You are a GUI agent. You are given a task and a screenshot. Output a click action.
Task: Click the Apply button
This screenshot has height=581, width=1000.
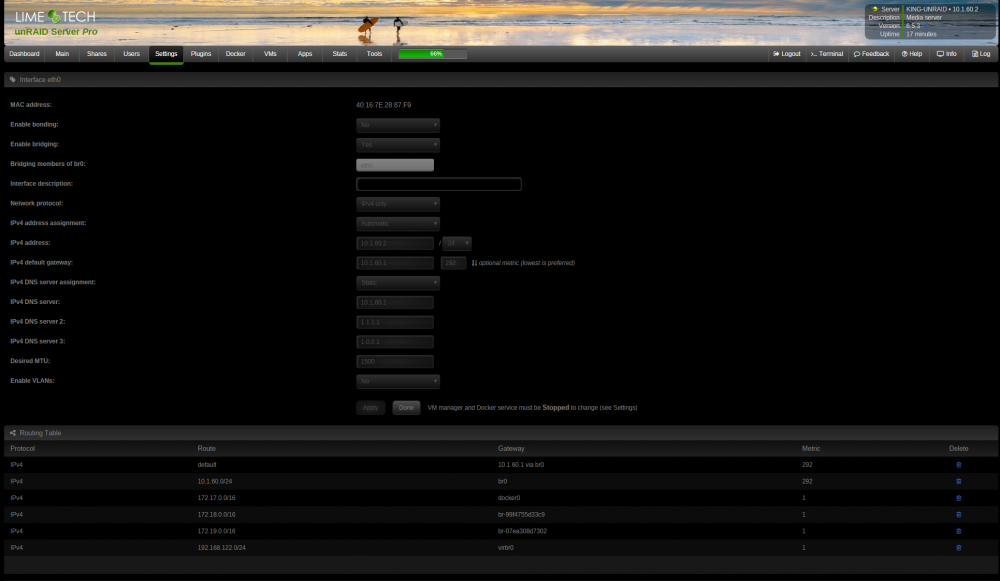[371, 408]
